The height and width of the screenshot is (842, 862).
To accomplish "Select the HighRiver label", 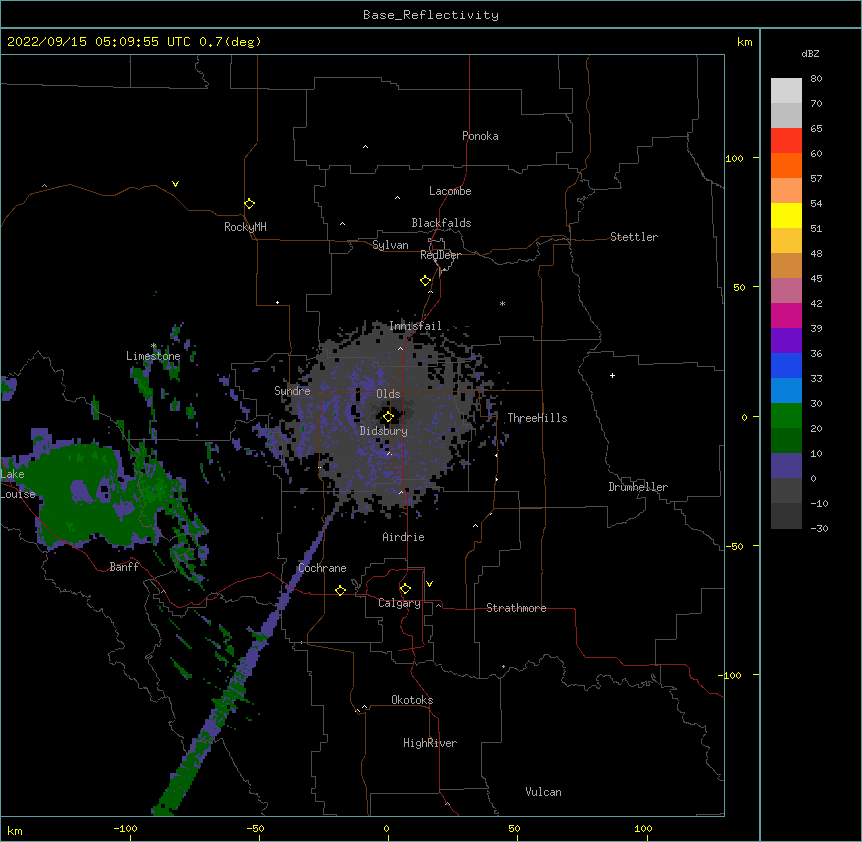I will point(430,743).
